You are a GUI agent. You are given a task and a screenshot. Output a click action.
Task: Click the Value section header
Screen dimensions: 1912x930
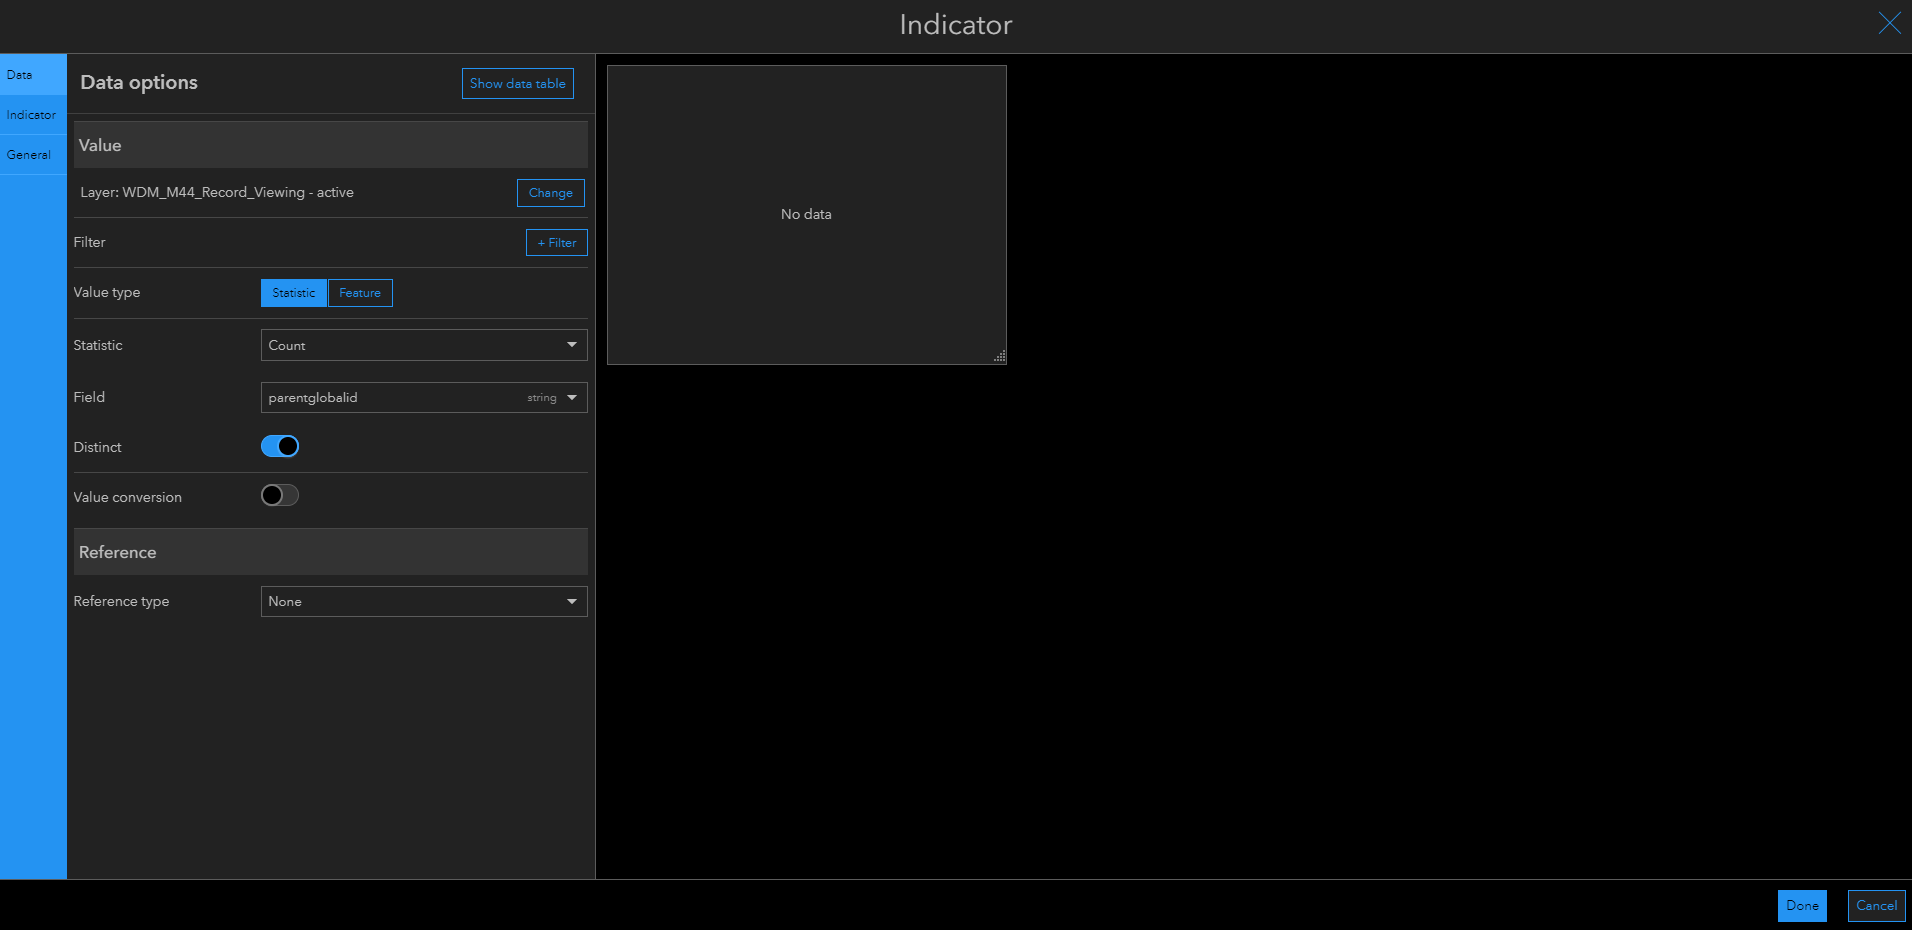tap(331, 145)
